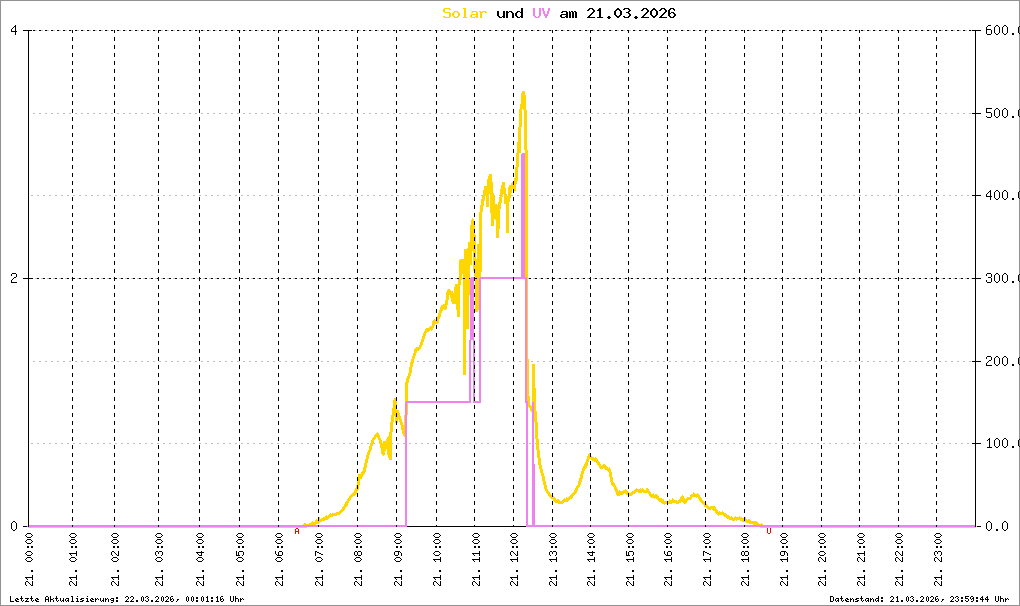
Task: Click the time label '21. 13:00'
Action: click(552, 559)
